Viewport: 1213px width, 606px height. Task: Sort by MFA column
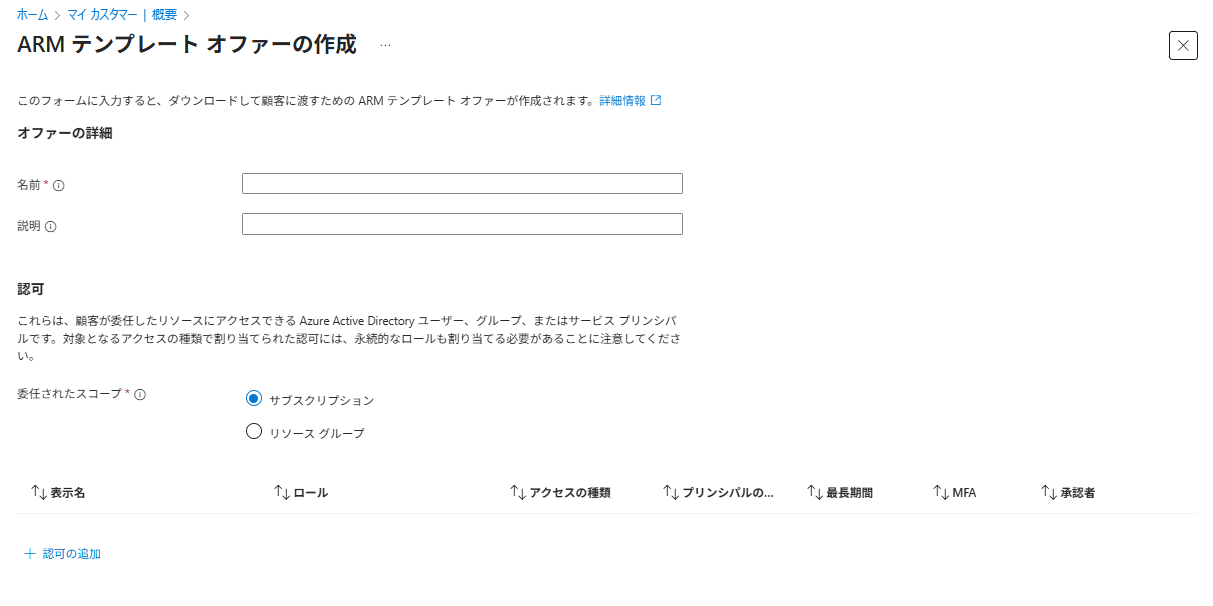tap(954, 493)
